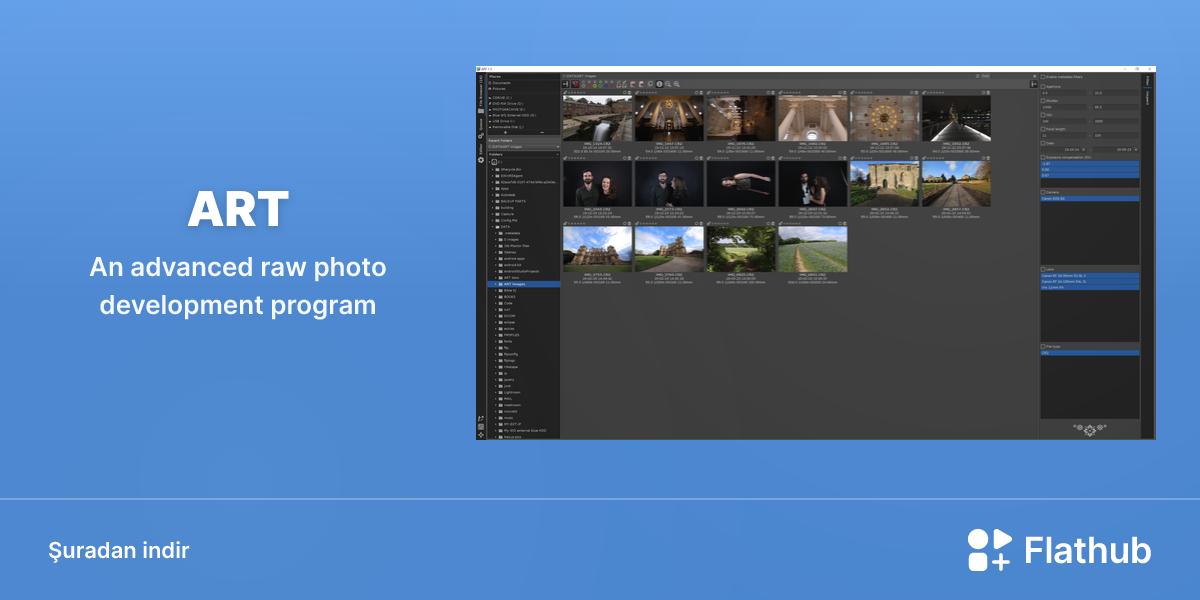Screen dimensions: 1200x600
Task: Tick the ISO filter checkbox
Action: tap(1043, 115)
